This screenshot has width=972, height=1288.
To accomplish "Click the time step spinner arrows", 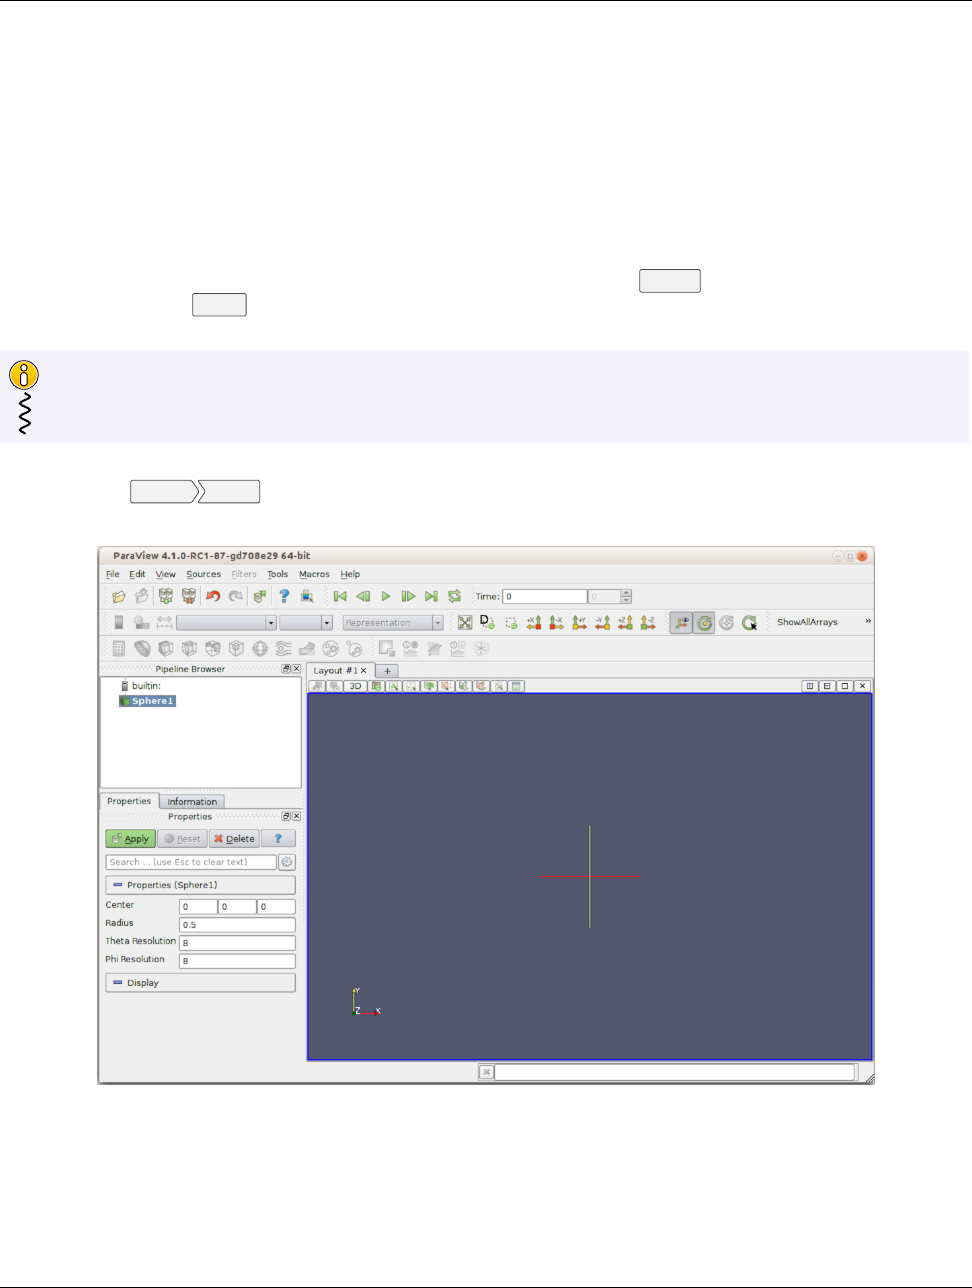I will (626, 597).
